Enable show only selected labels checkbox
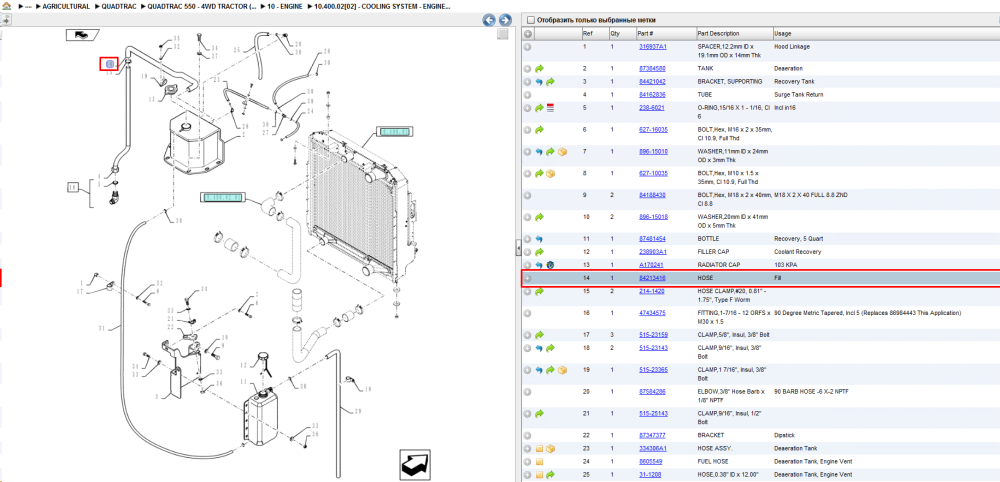The height and width of the screenshot is (482, 1000). [x=531, y=20]
